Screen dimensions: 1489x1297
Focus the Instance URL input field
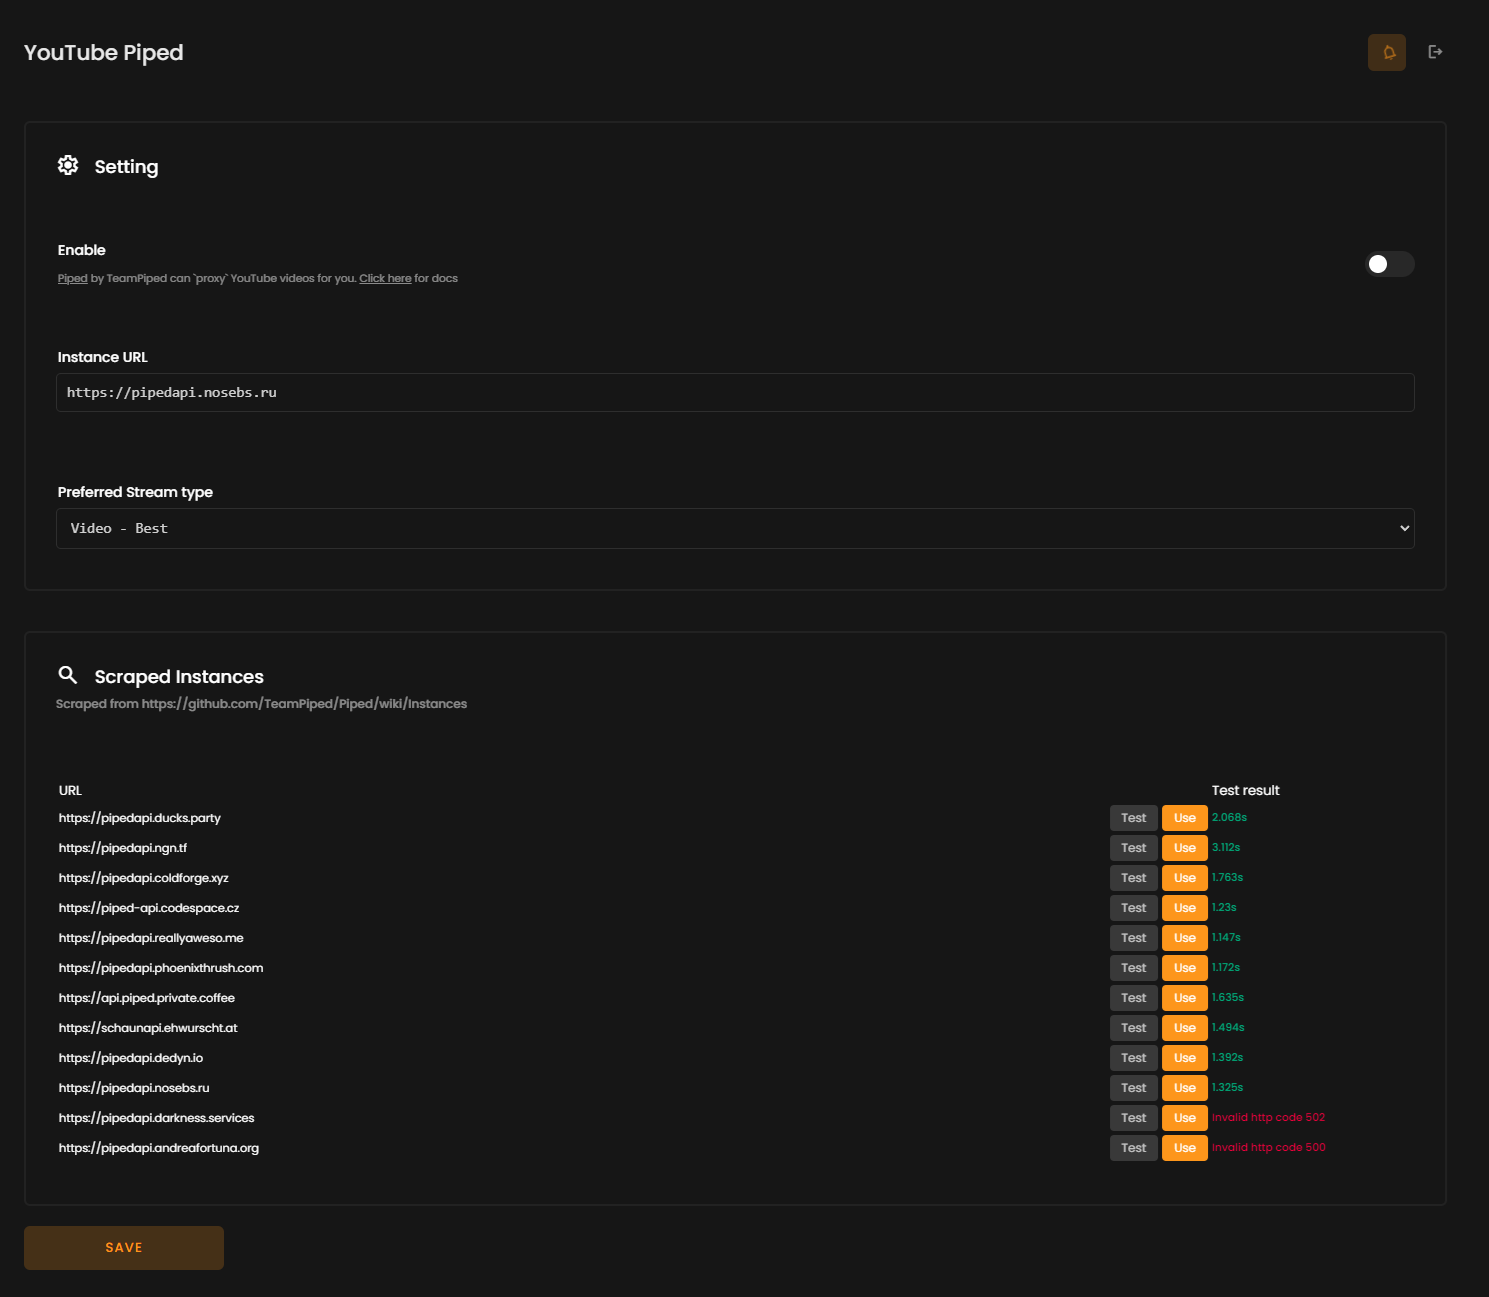[x=735, y=392]
